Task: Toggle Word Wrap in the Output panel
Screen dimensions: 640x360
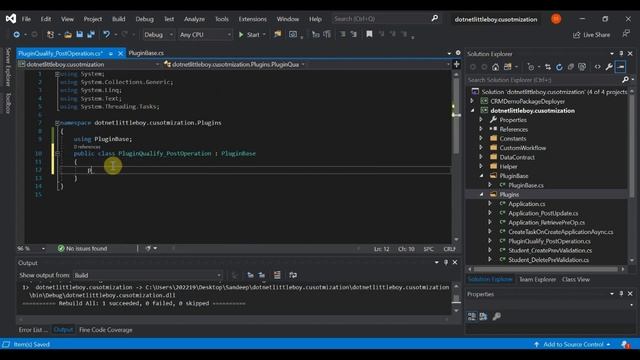Action: [293, 275]
